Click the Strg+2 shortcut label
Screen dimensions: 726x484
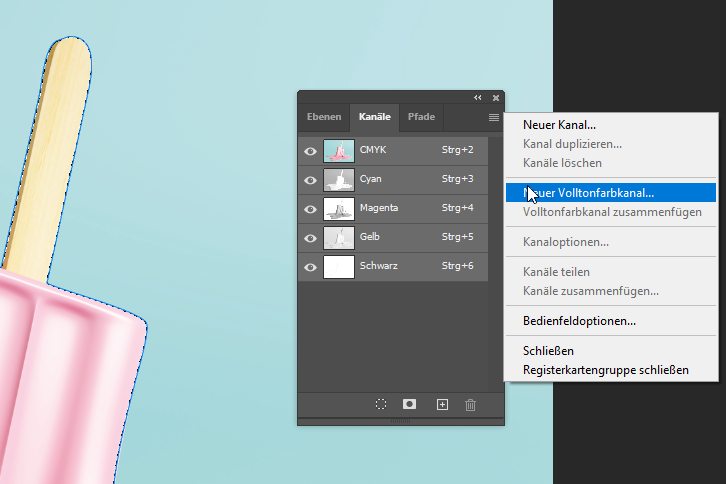(457, 150)
